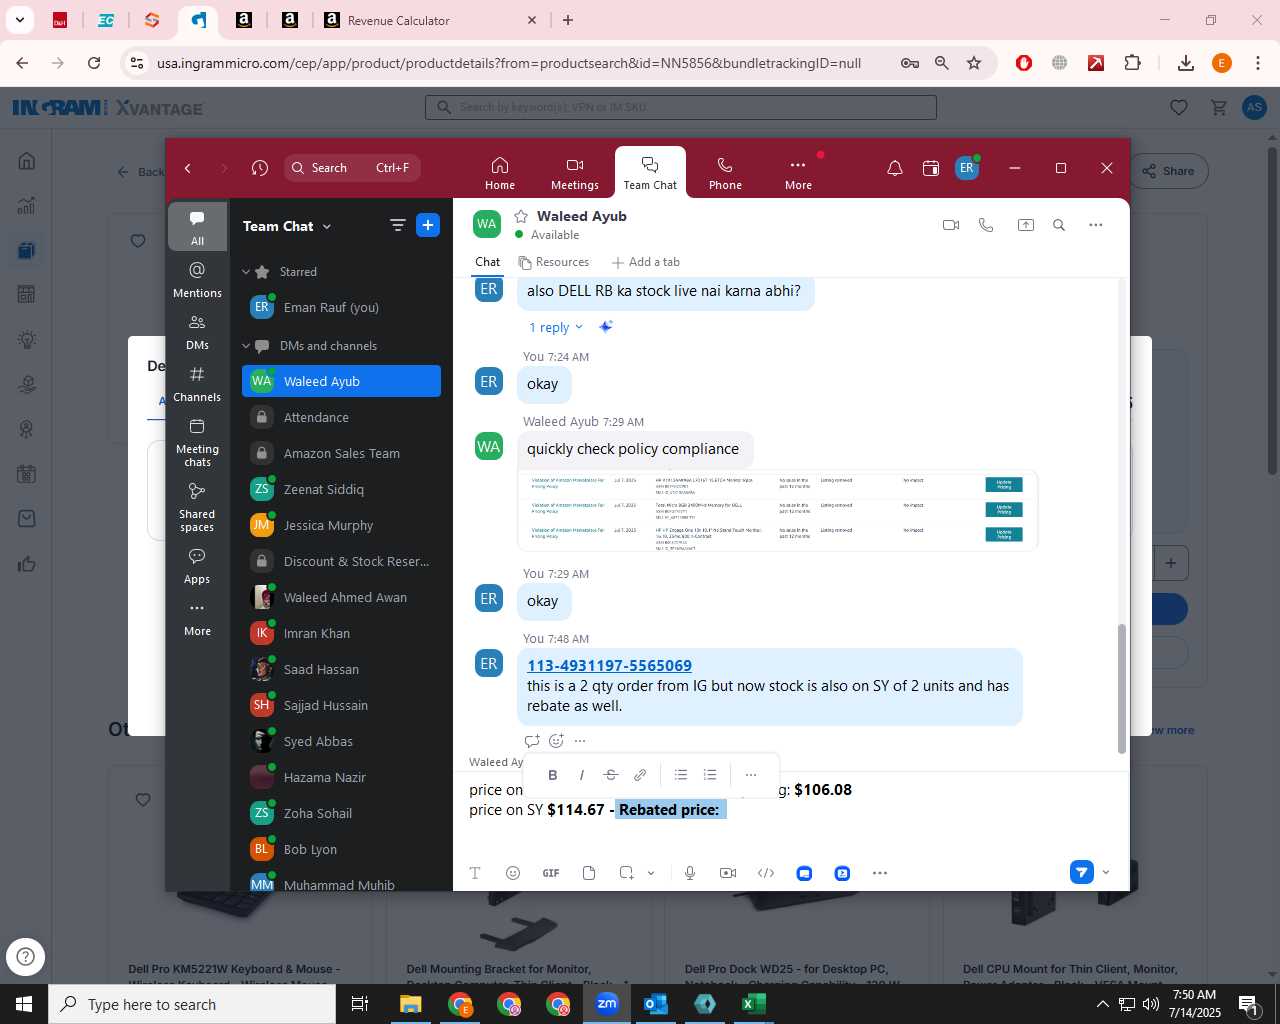Insert a code snippet
Screen dimensions: 1280x1024
coord(766,873)
